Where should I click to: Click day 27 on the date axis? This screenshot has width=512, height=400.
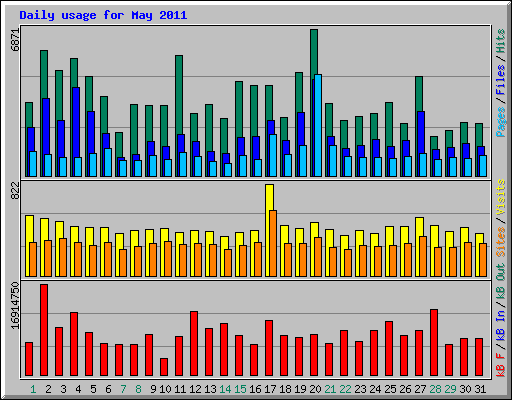click(420, 389)
